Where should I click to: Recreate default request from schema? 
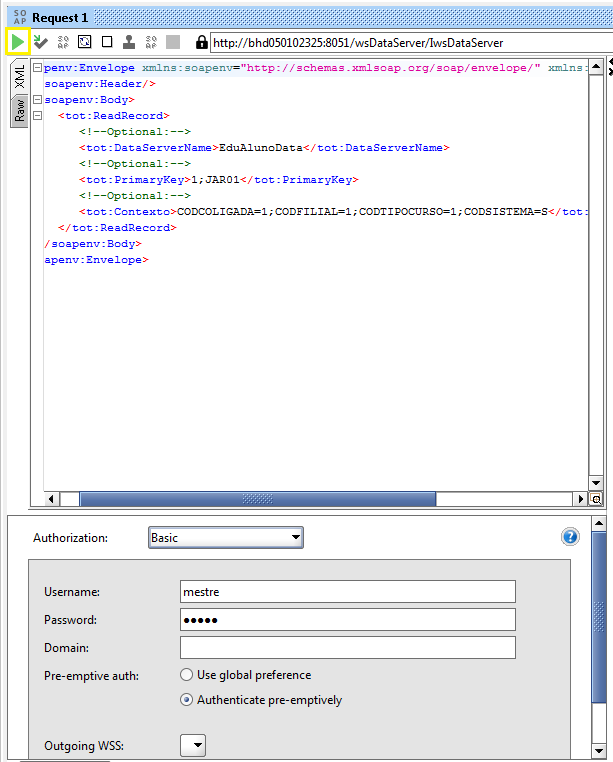pyautogui.click(x=85, y=42)
